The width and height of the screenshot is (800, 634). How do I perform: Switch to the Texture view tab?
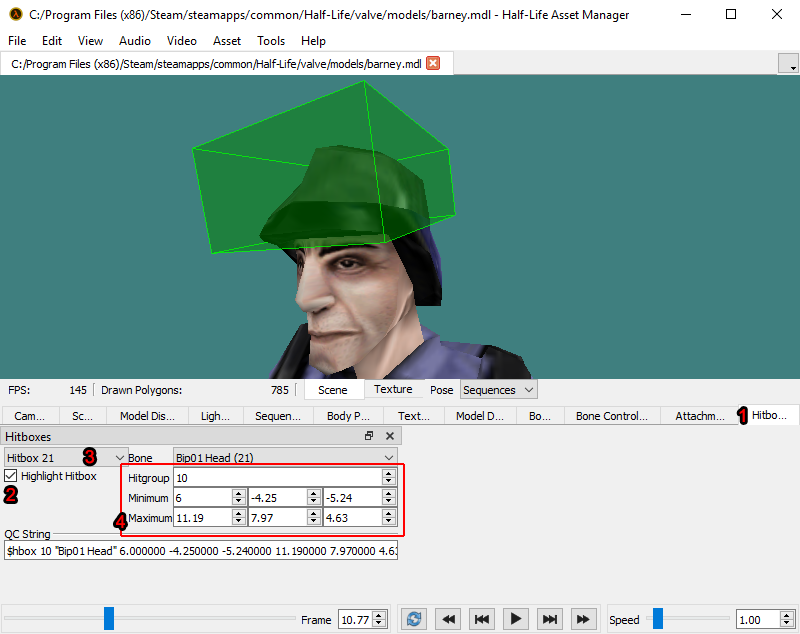pyautogui.click(x=393, y=389)
